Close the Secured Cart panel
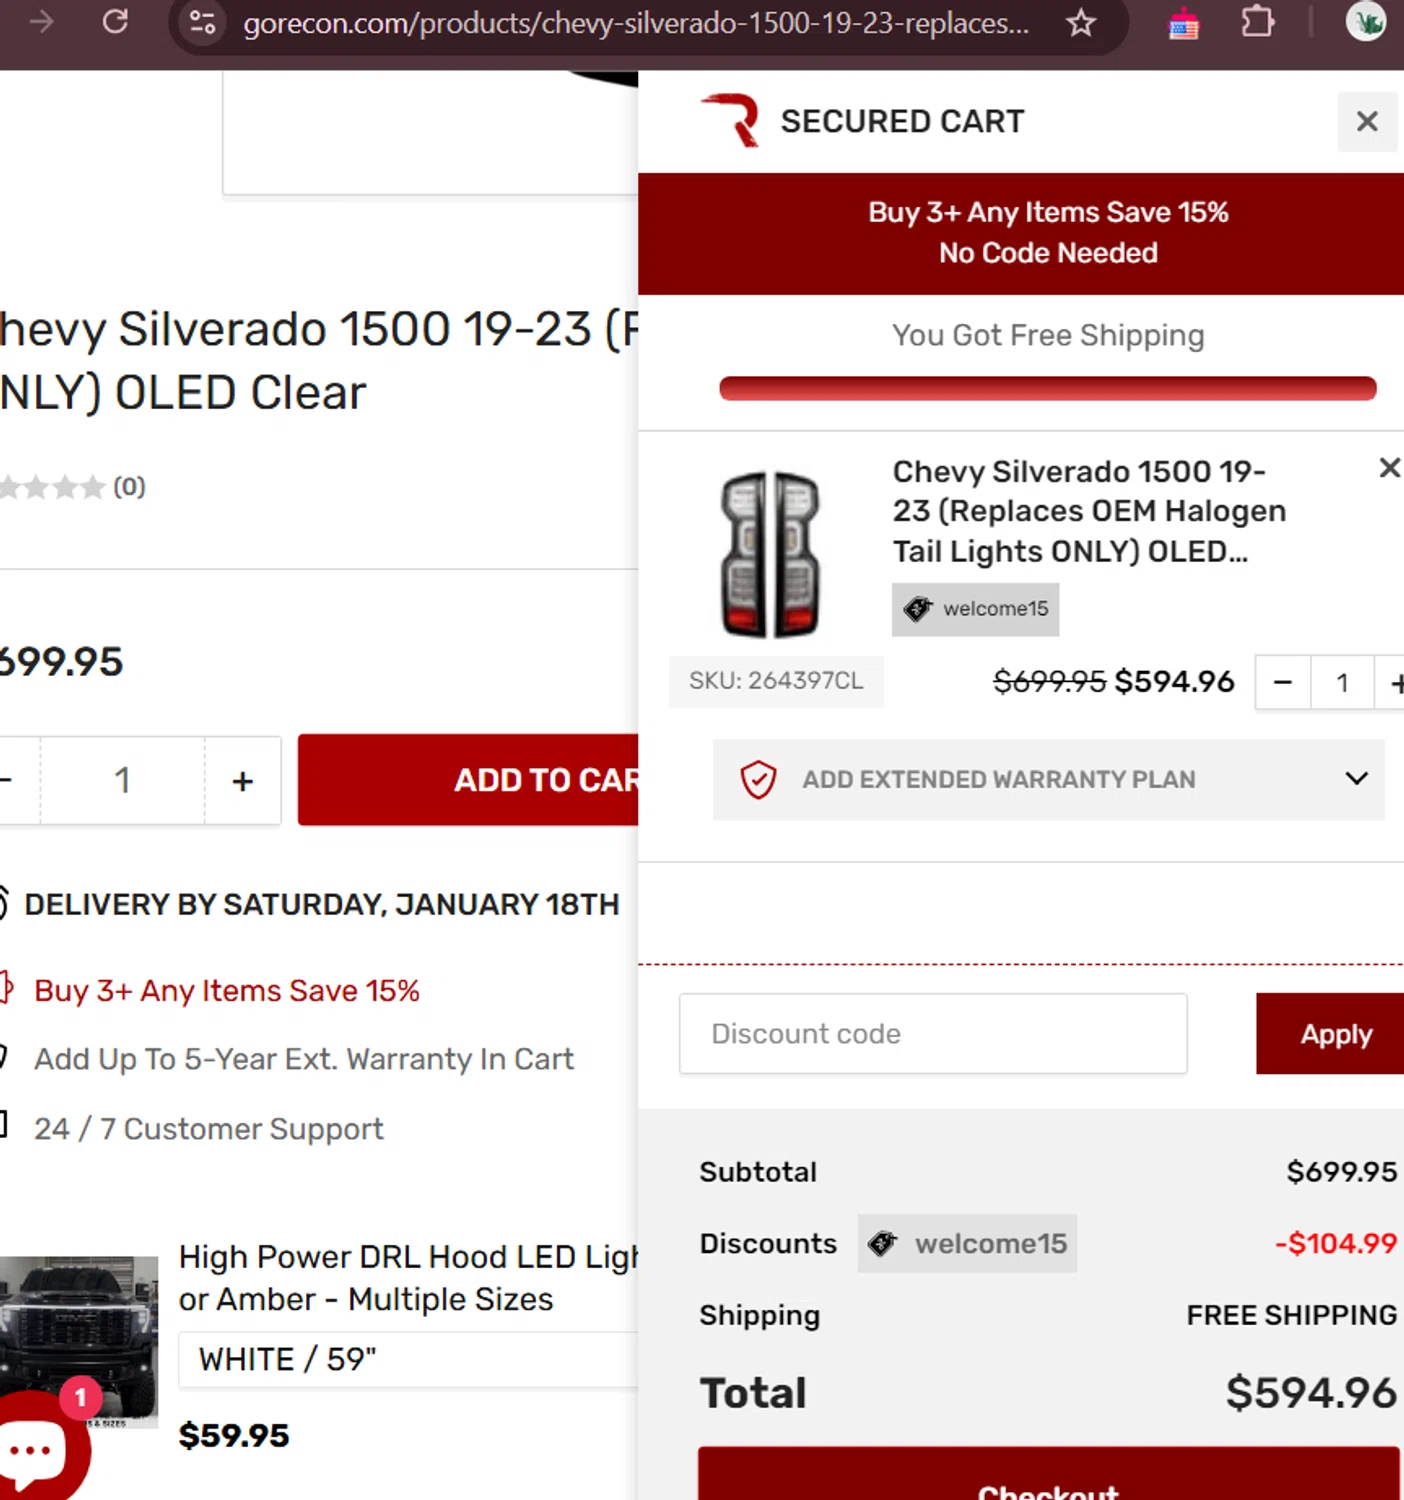 pos(1367,121)
